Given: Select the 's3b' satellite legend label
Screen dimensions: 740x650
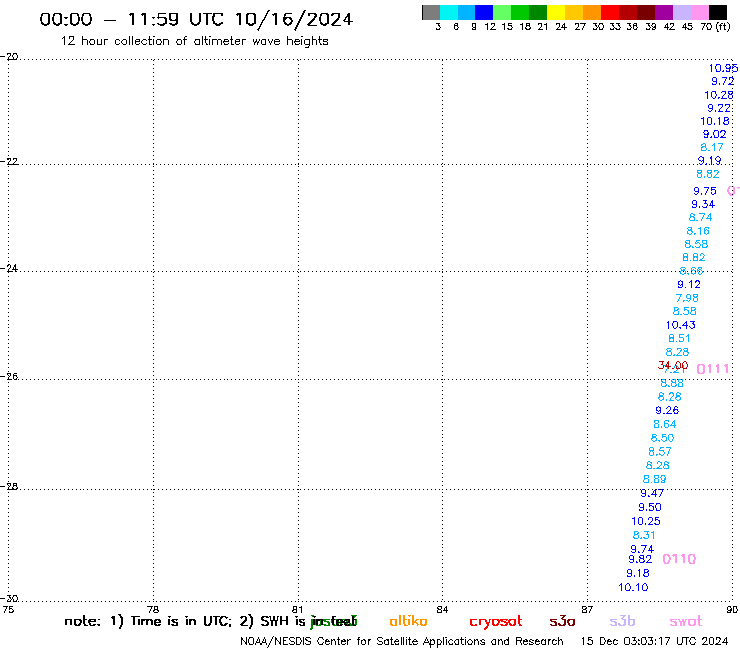Looking at the screenshot, I should point(622,621).
